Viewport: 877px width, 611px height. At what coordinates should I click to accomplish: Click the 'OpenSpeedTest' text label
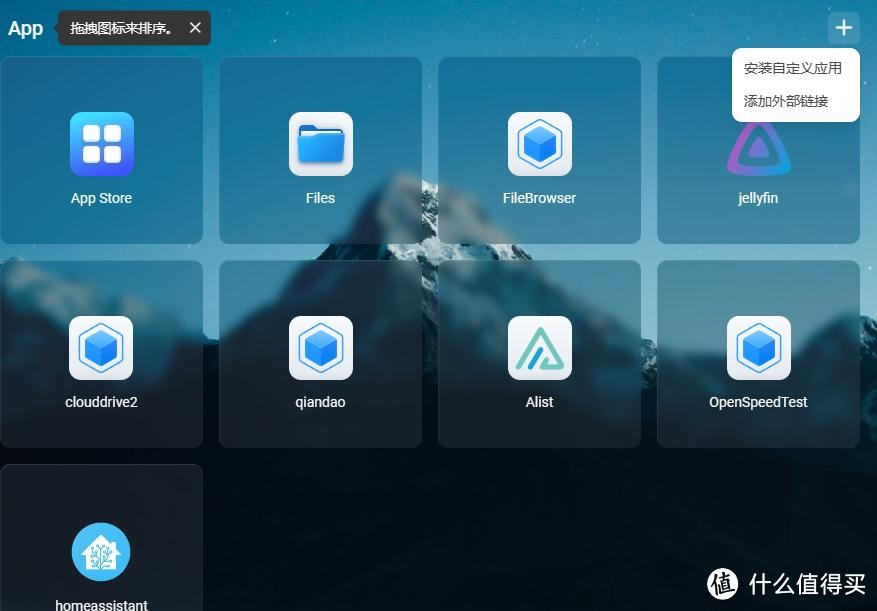758,402
